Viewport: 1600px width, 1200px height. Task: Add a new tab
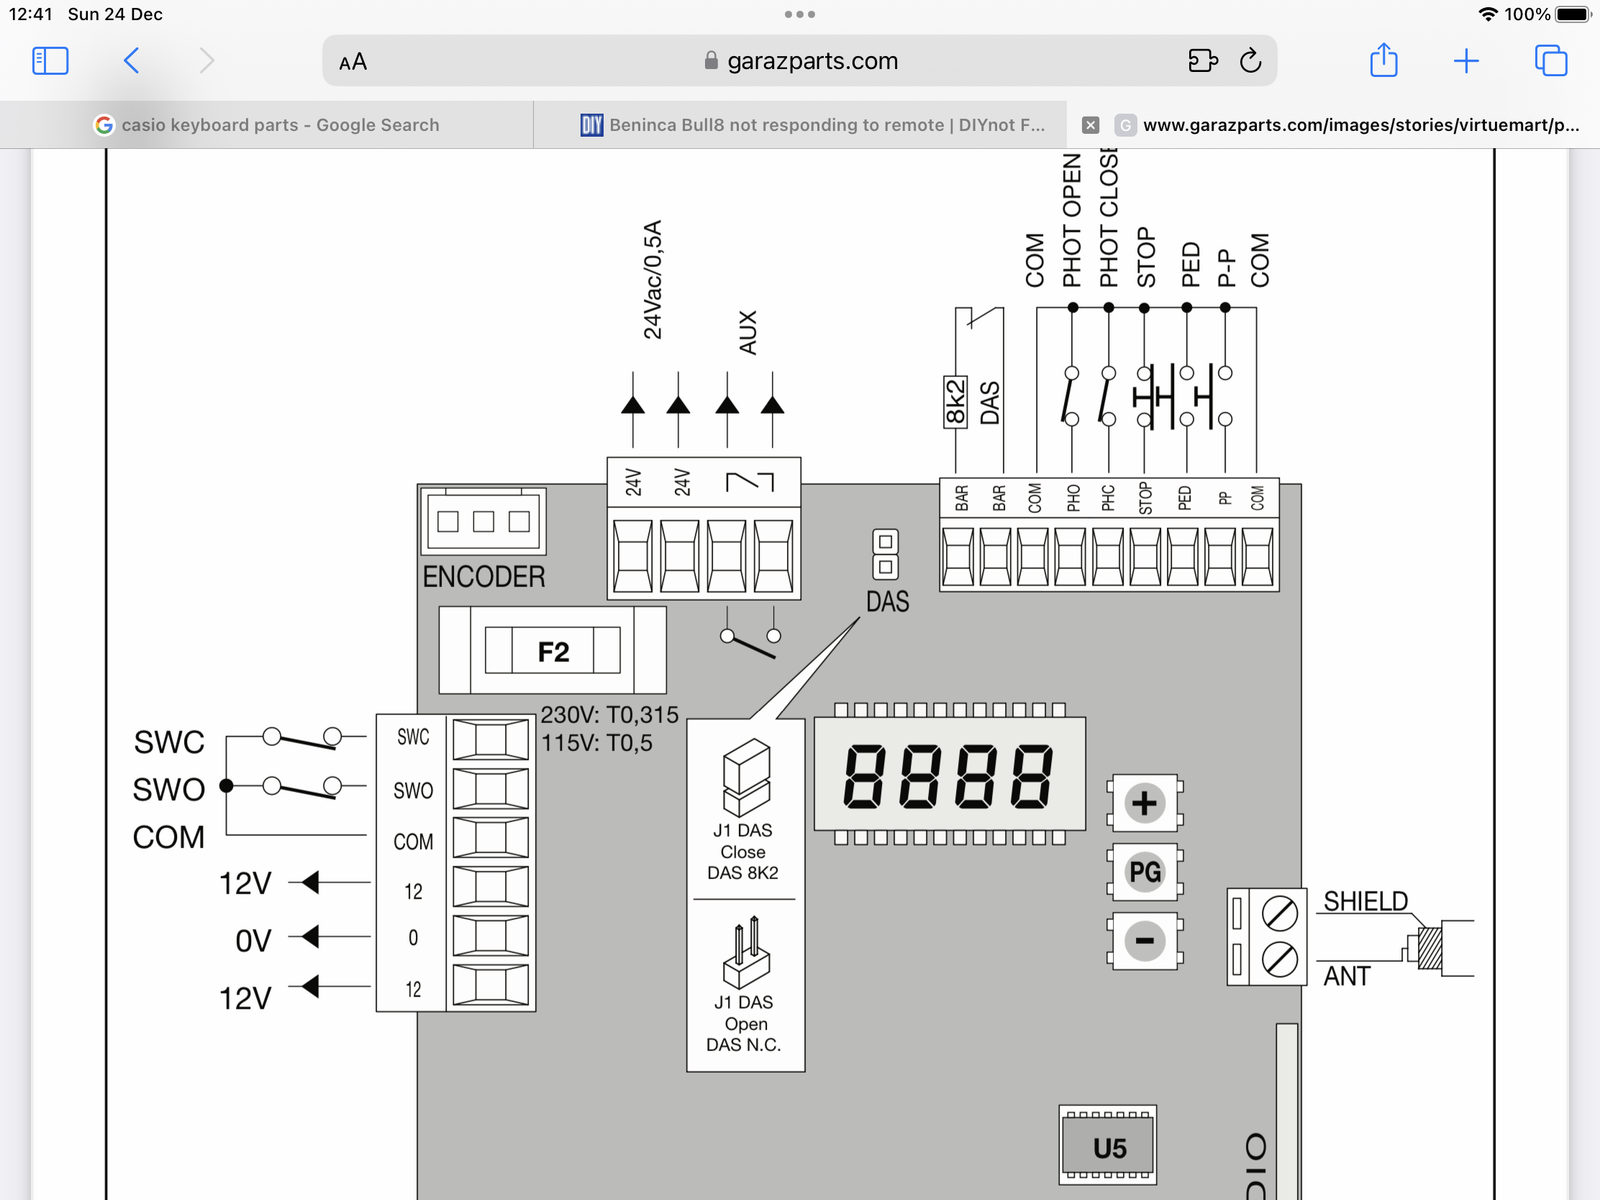coord(1466,61)
